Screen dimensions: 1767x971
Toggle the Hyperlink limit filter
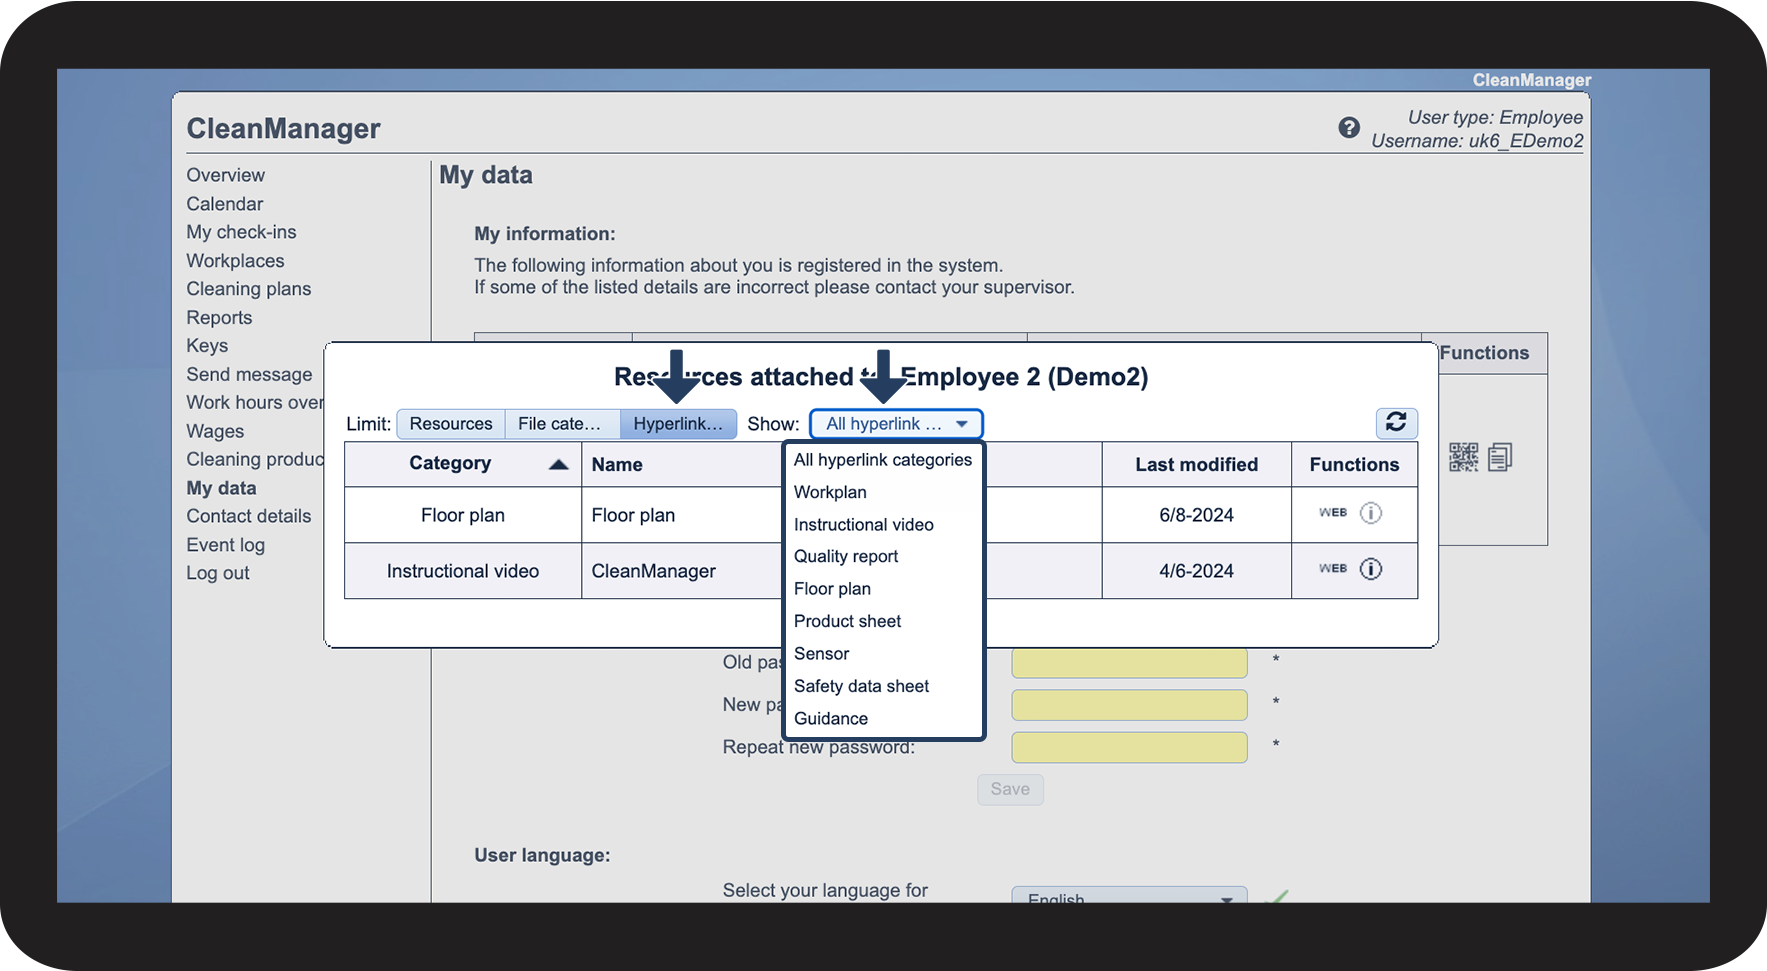678,424
